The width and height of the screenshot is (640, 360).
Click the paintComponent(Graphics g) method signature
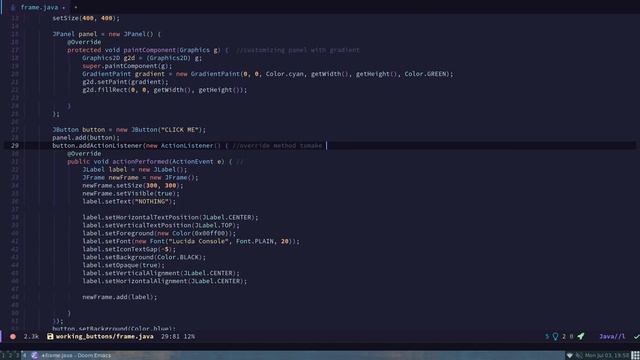[x=148, y=50]
